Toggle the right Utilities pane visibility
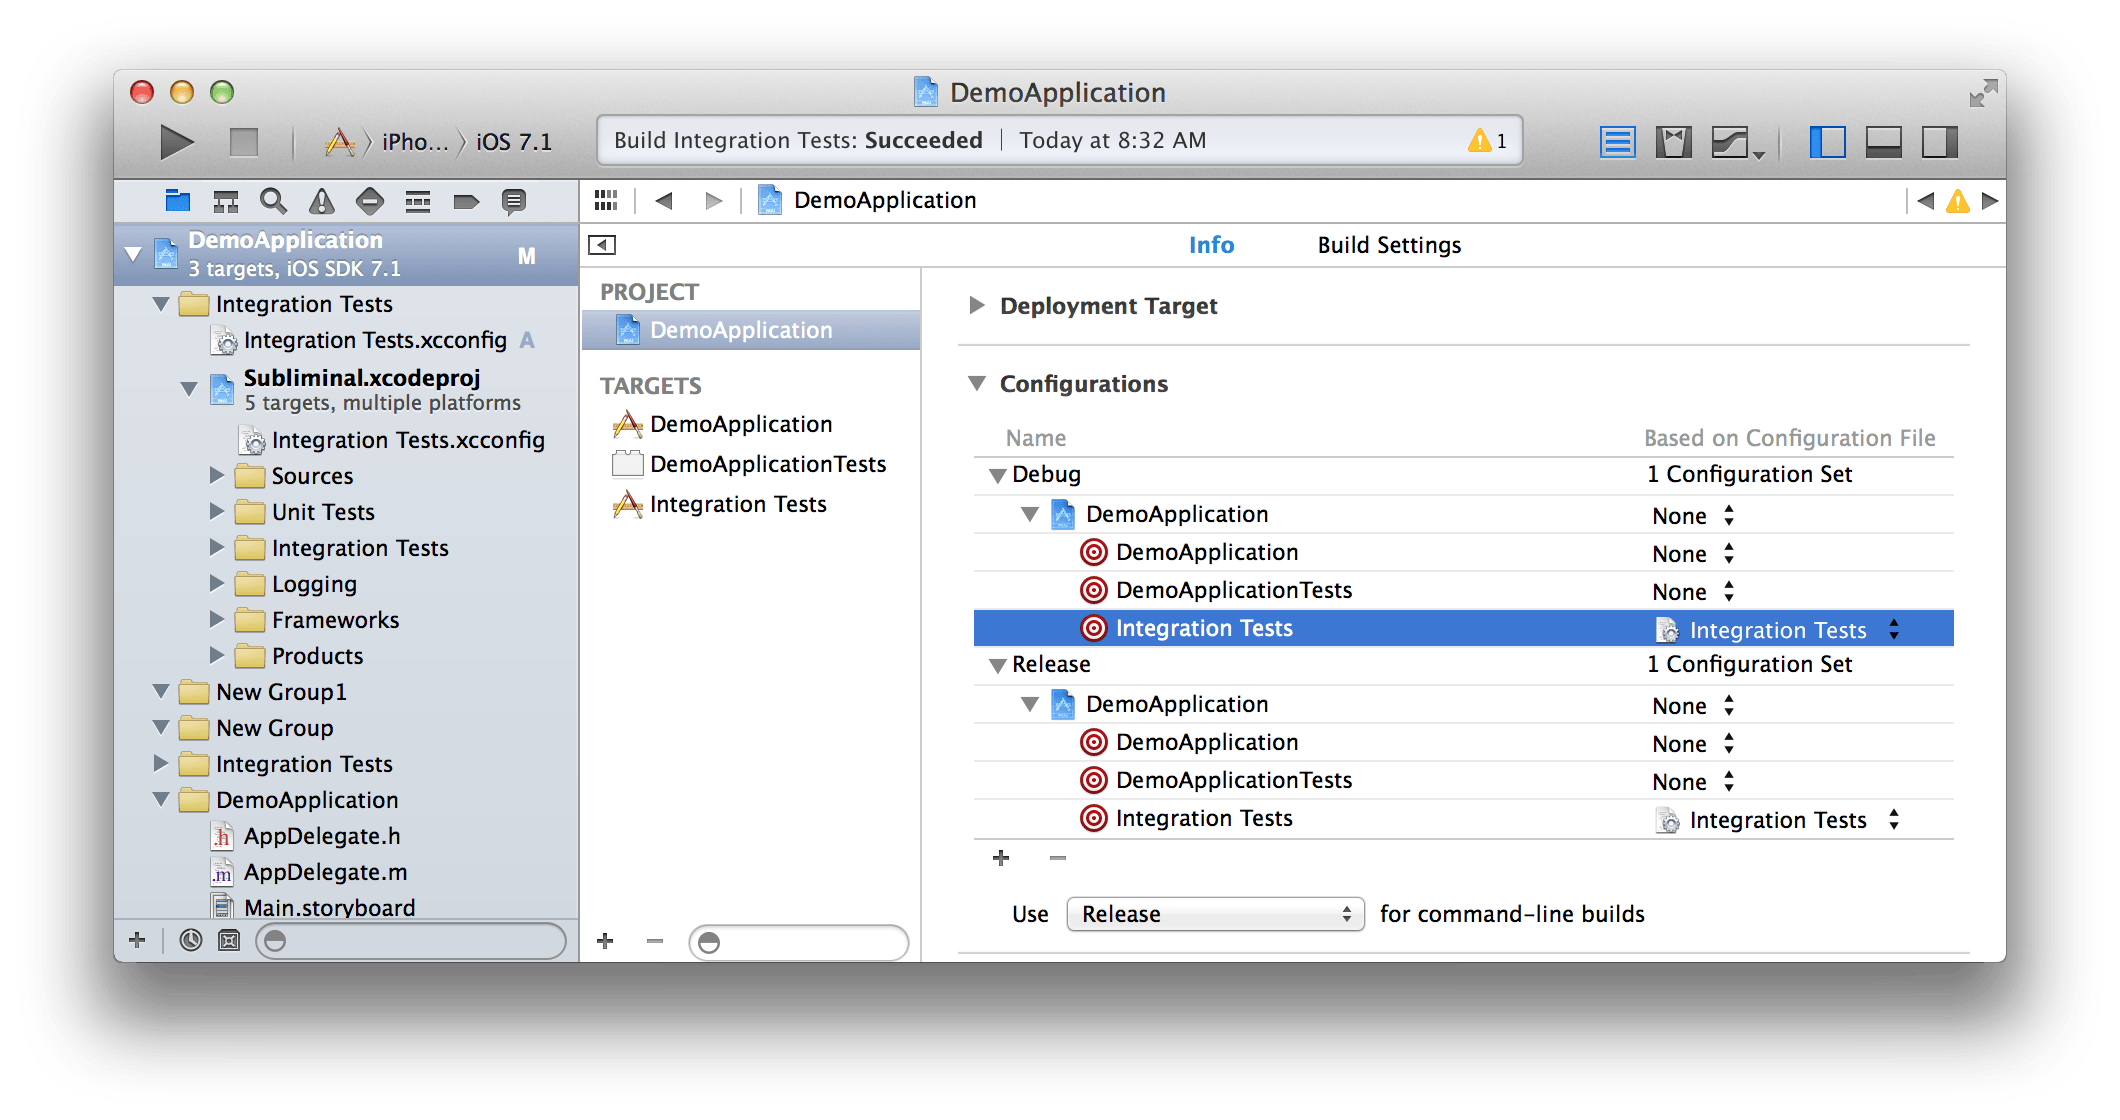 point(1939,142)
